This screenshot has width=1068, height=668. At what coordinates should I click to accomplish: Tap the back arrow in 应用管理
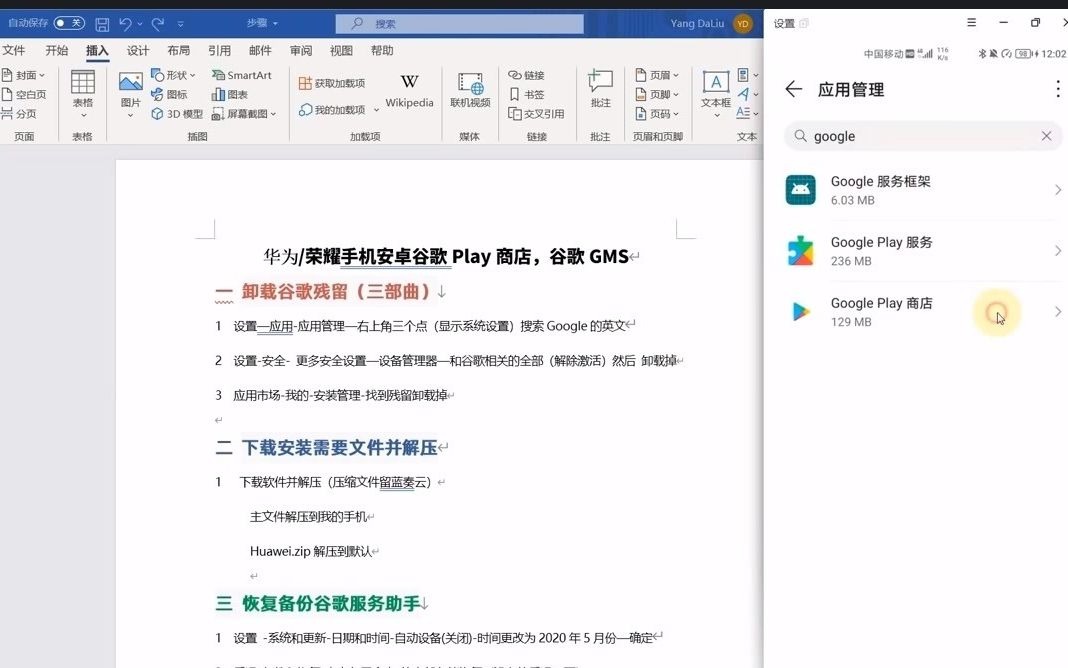[x=793, y=89]
